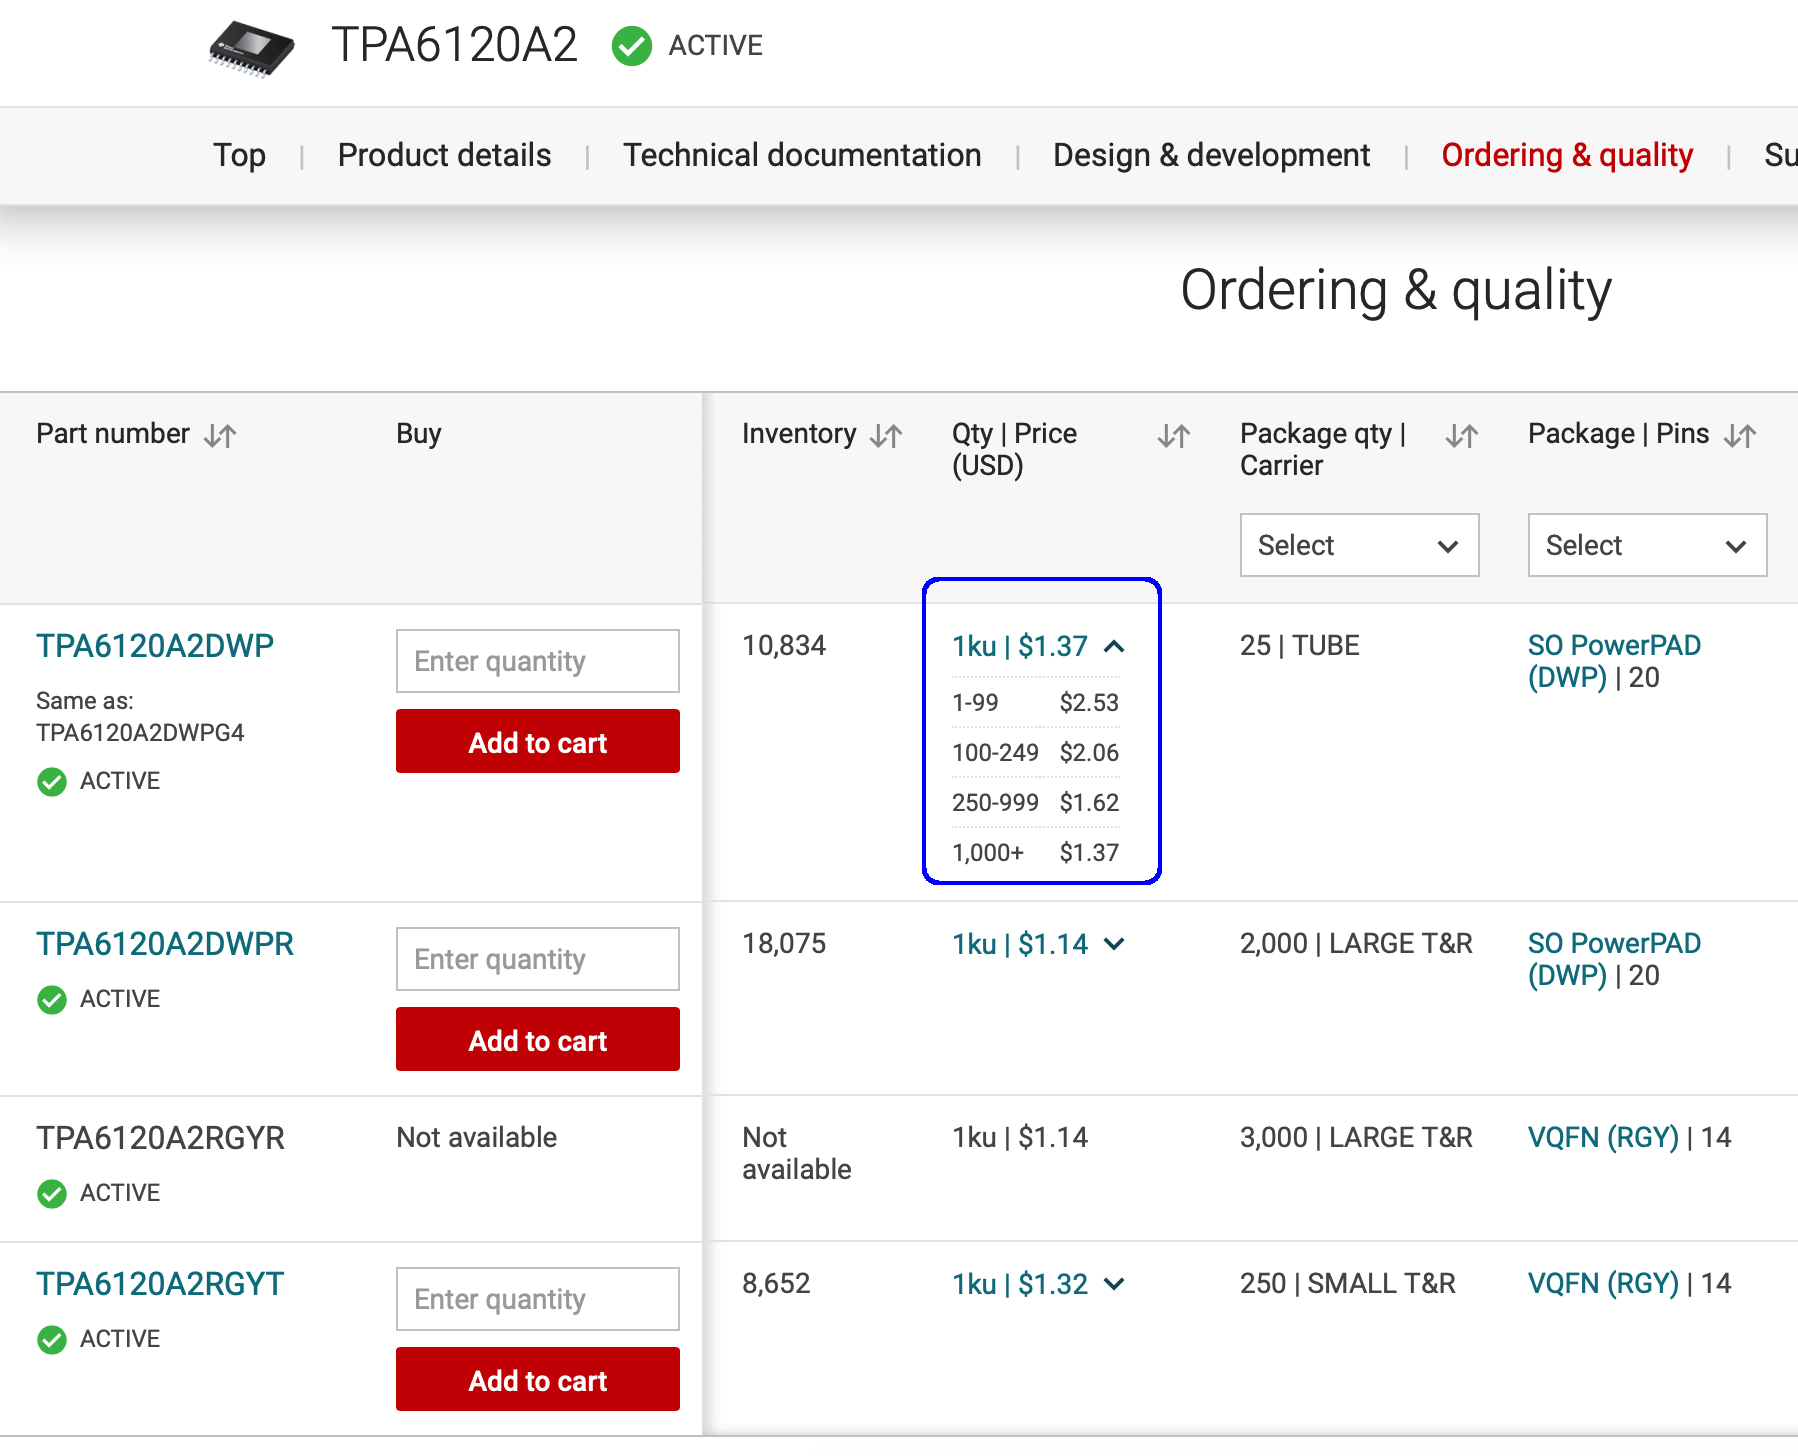Select the 1-99 $2.53 price tier row
Viewport: 1798px width, 1456px height.
point(1036,703)
